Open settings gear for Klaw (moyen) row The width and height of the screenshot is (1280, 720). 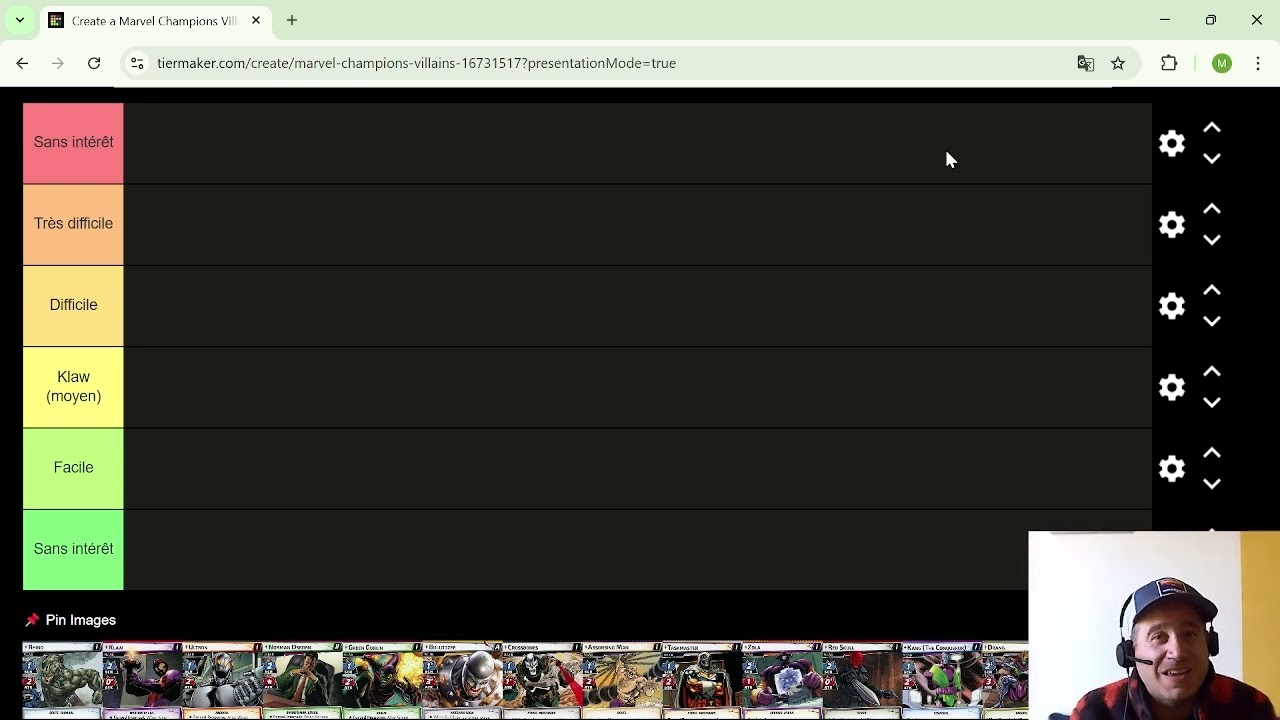1172,387
